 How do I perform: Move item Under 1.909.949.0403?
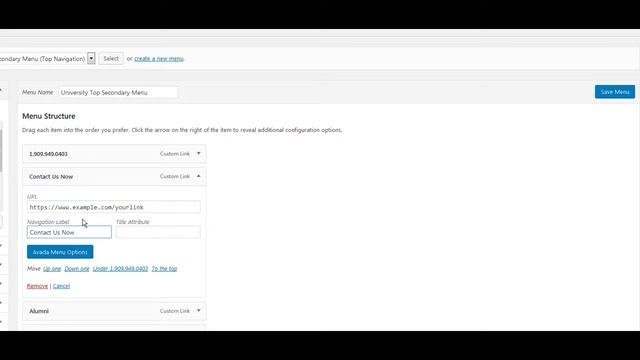pos(120,269)
